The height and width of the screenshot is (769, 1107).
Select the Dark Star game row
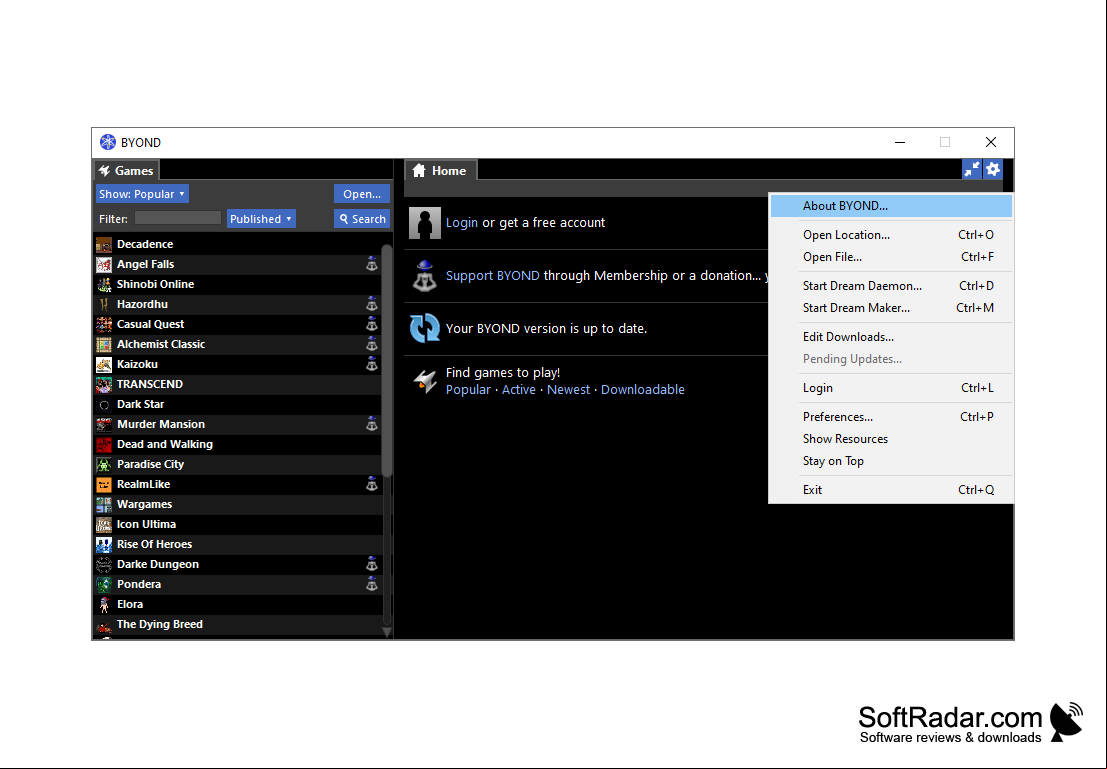[x=238, y=405]
